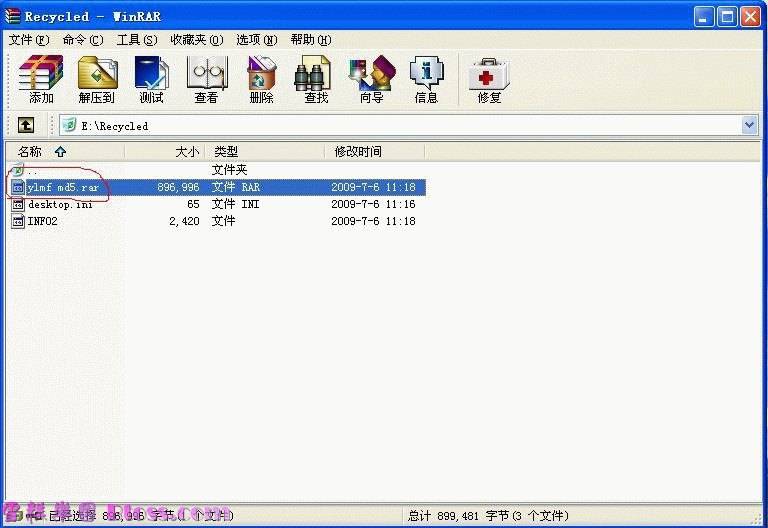Click the size value 896,996
This screenshot has width=768, height=528.
(178, 187)
